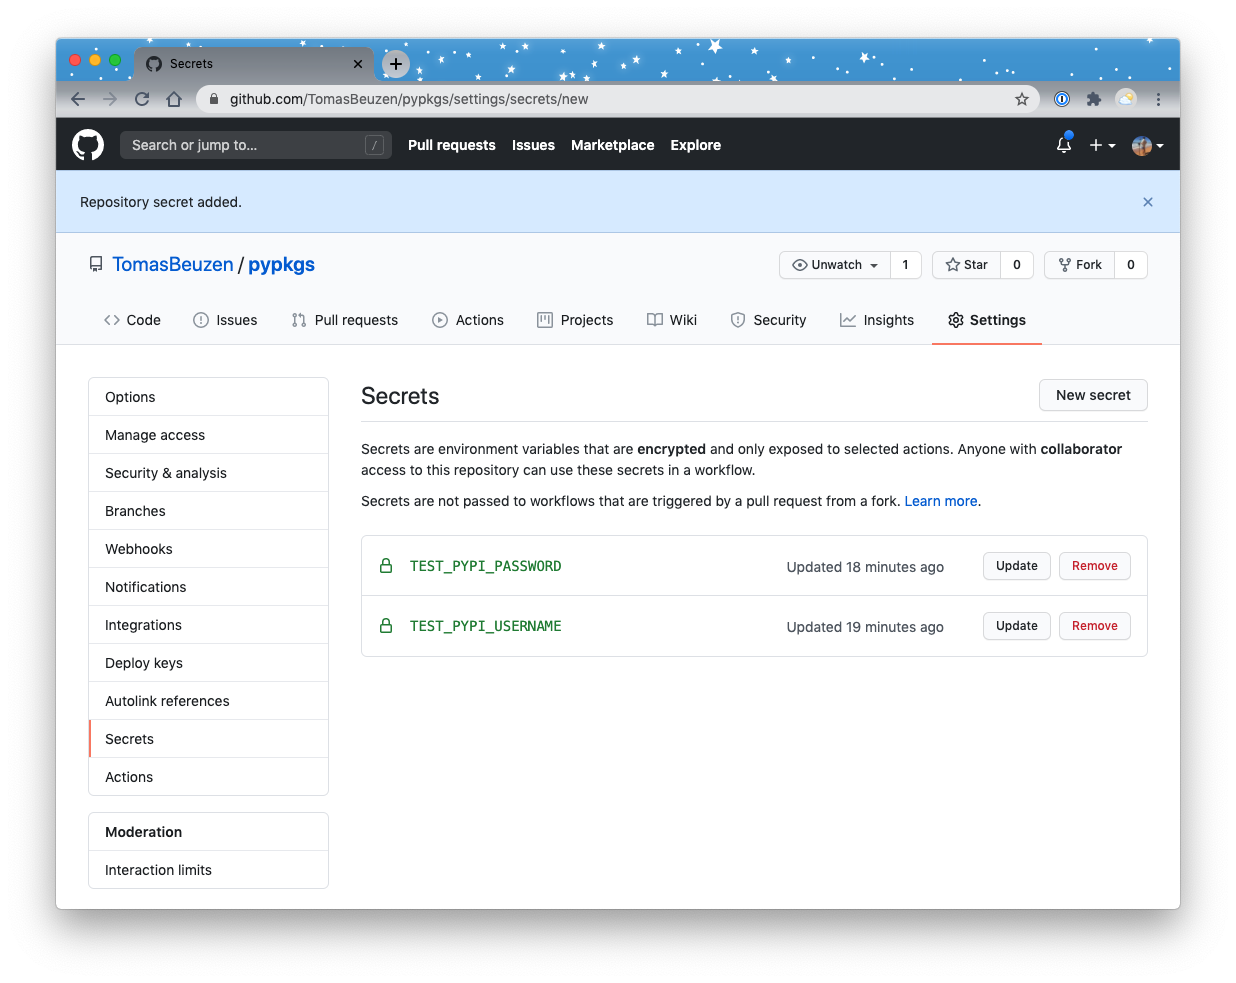Switch to the Wiki tab

click(672, 320)
